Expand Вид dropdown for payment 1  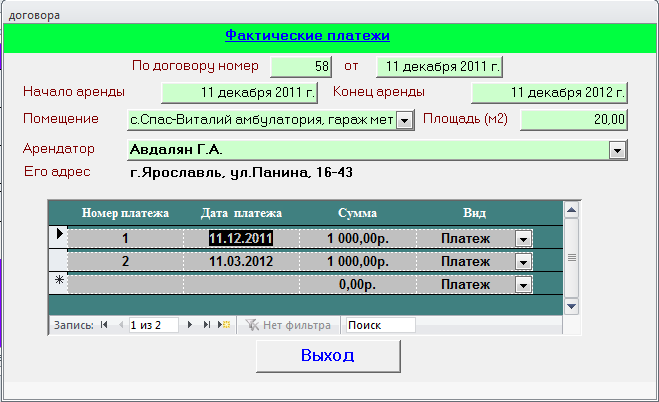click(523, 239)
